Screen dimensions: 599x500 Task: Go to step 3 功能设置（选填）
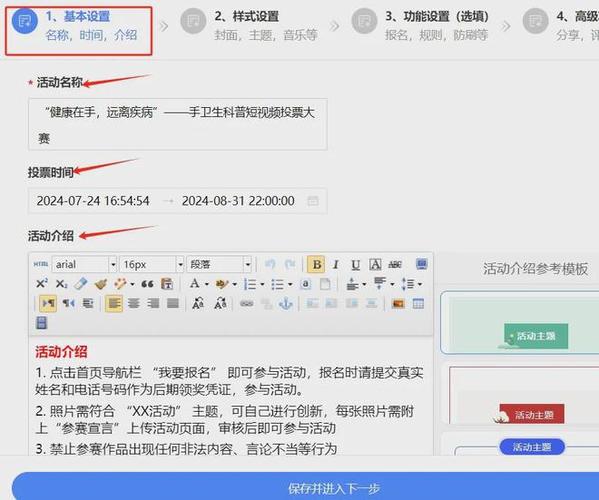click(420, 26)
